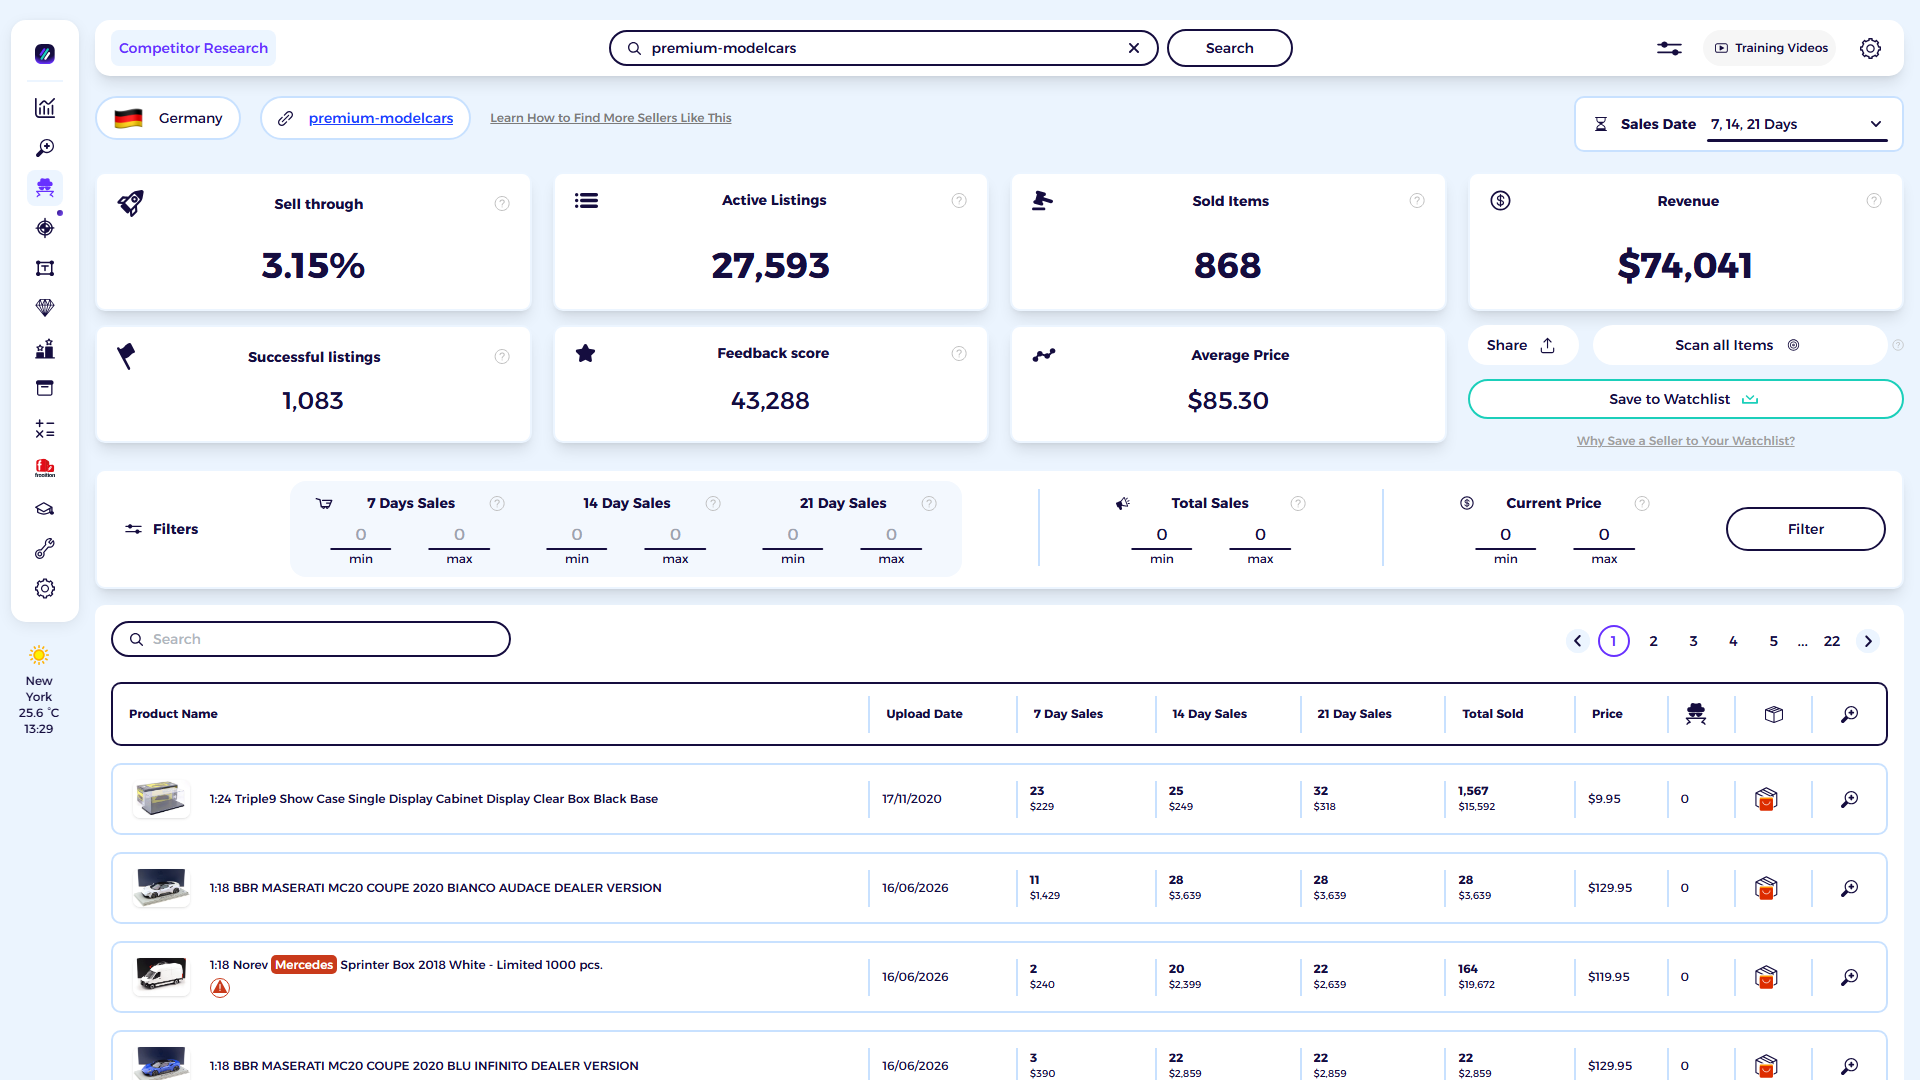Open the analytics chart sidebar icon
Viewport: 1920px width, 1080px height.
[x=45, y=108]
